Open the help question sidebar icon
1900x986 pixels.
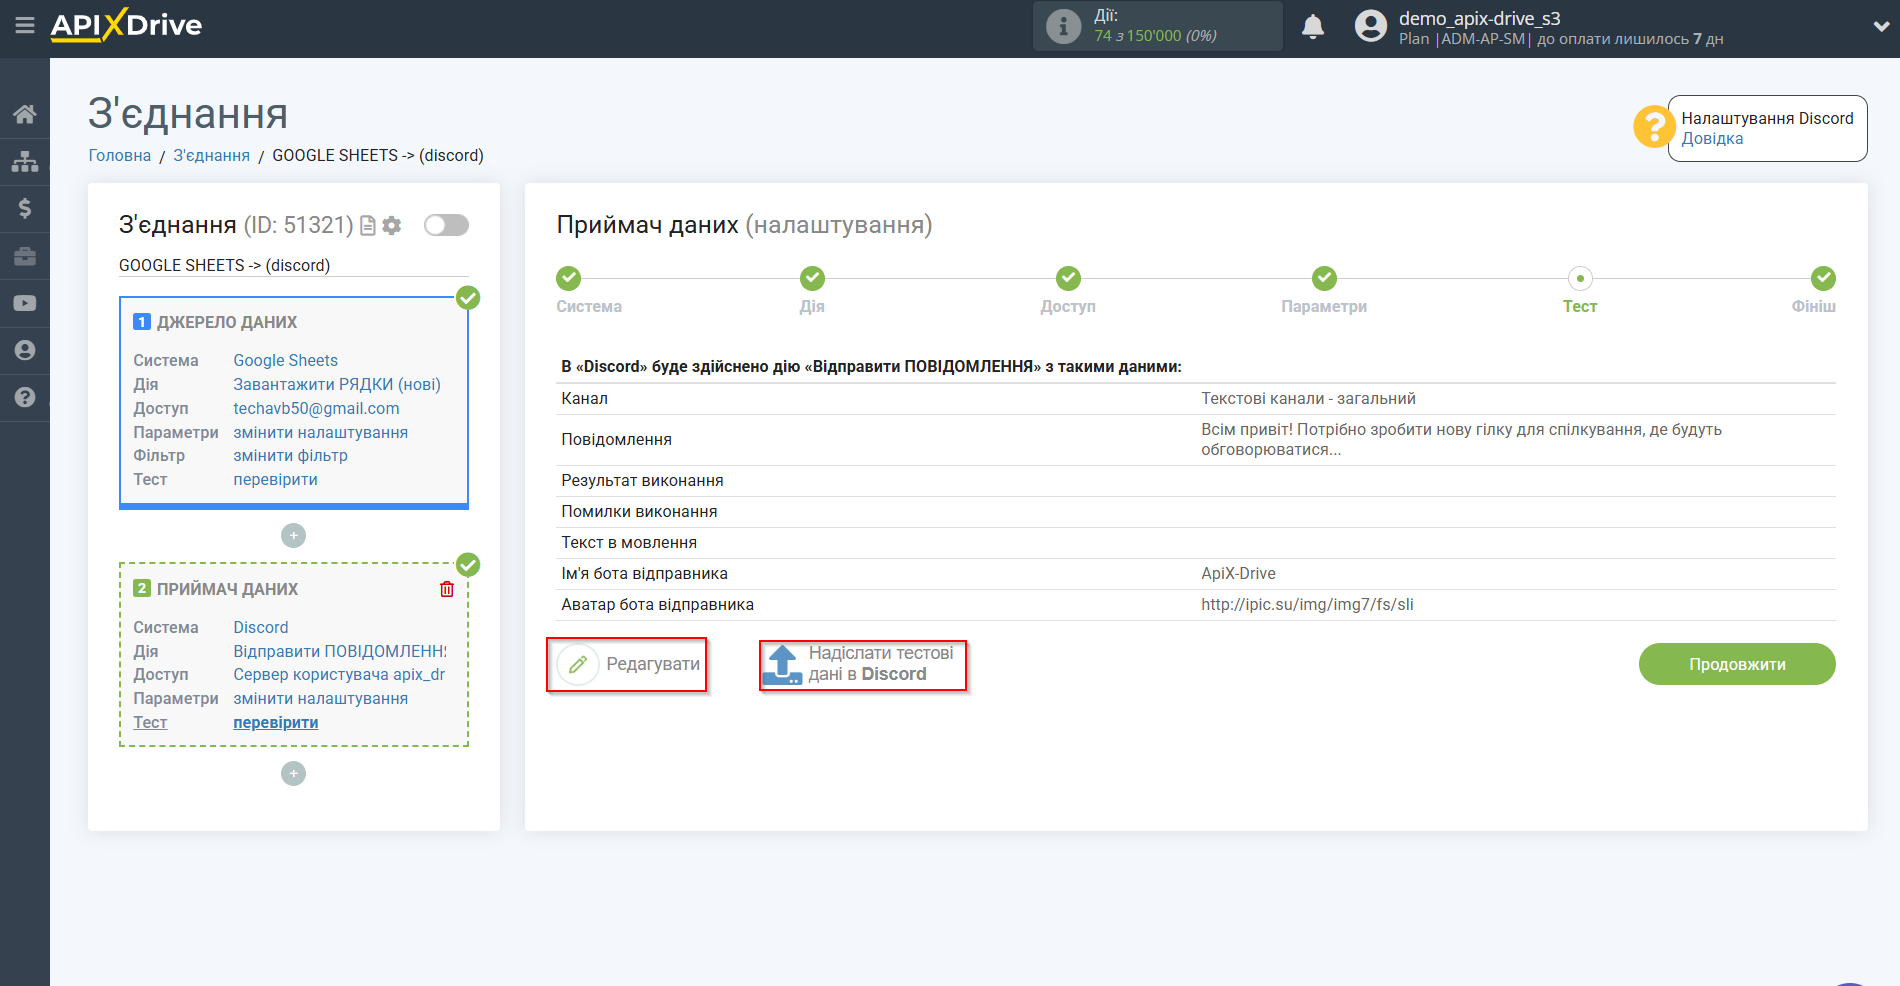pyautogui.click(x=25, y=397)
